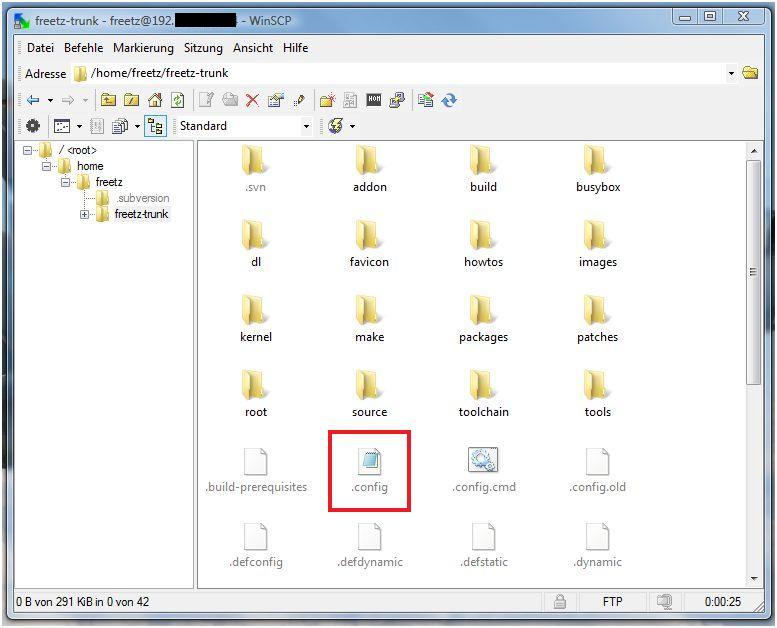This screenshot has height=628, width=777.
Task: Open the Sitzung menu
Action: (x=203, y=48)
